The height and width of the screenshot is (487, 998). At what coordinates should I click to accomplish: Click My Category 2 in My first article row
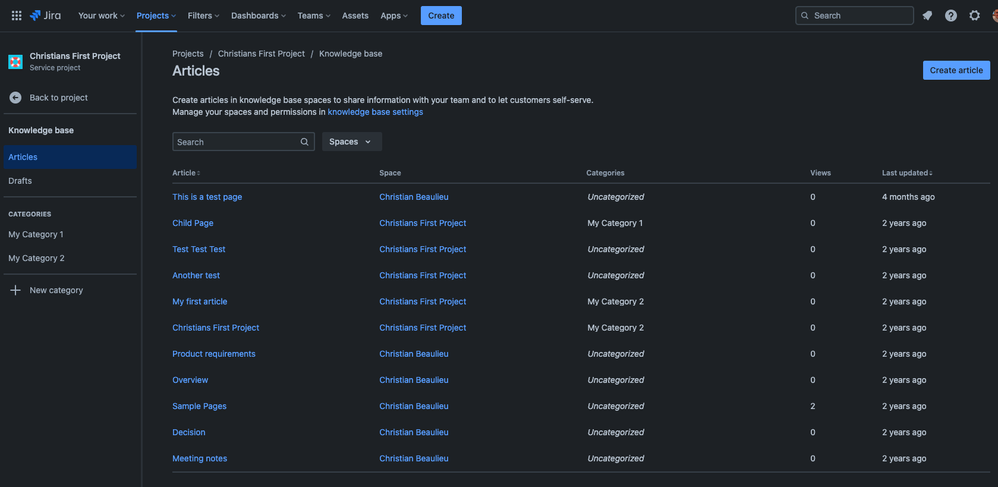615,301
